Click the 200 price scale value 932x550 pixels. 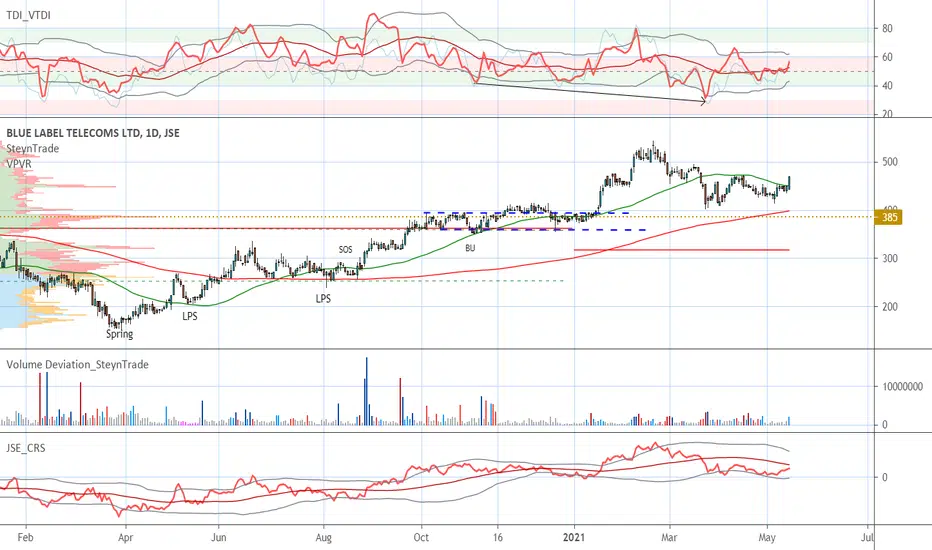(x=890, y=307)
